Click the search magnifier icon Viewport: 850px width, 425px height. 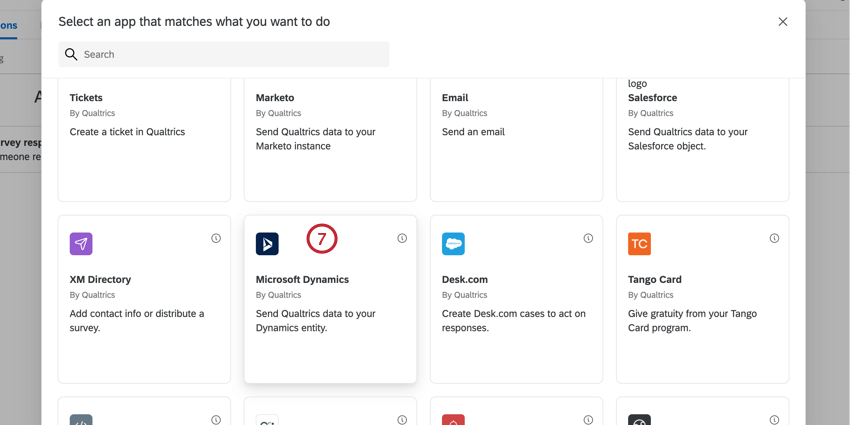pyautogui.click(x=71, y=55)
